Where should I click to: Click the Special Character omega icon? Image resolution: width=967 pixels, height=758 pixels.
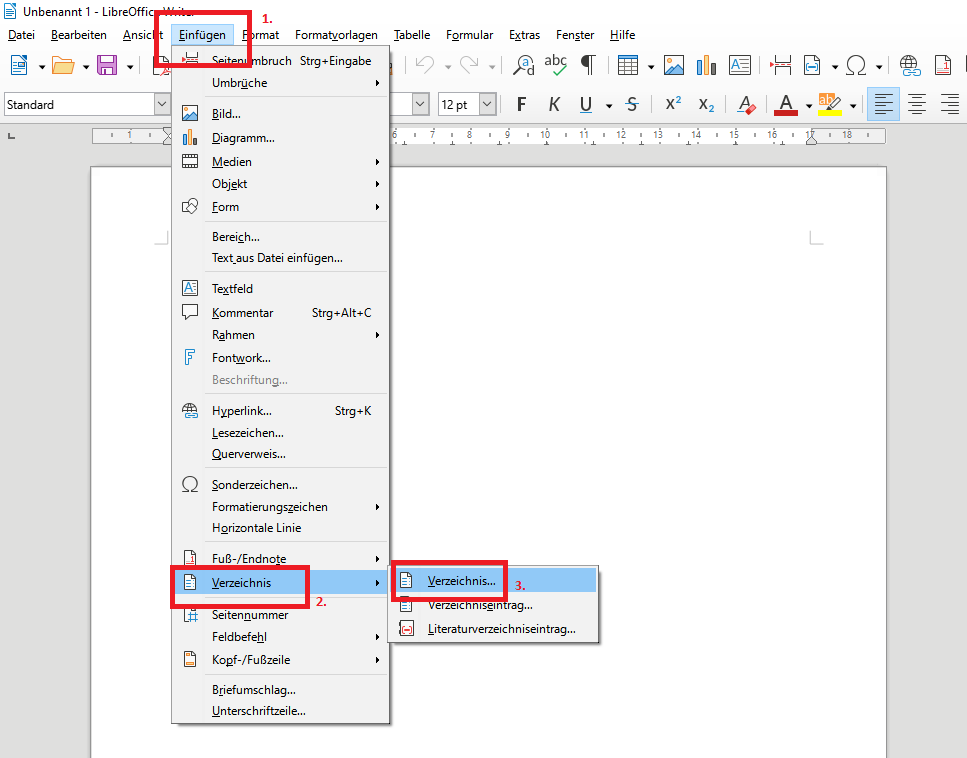[856, 65]
